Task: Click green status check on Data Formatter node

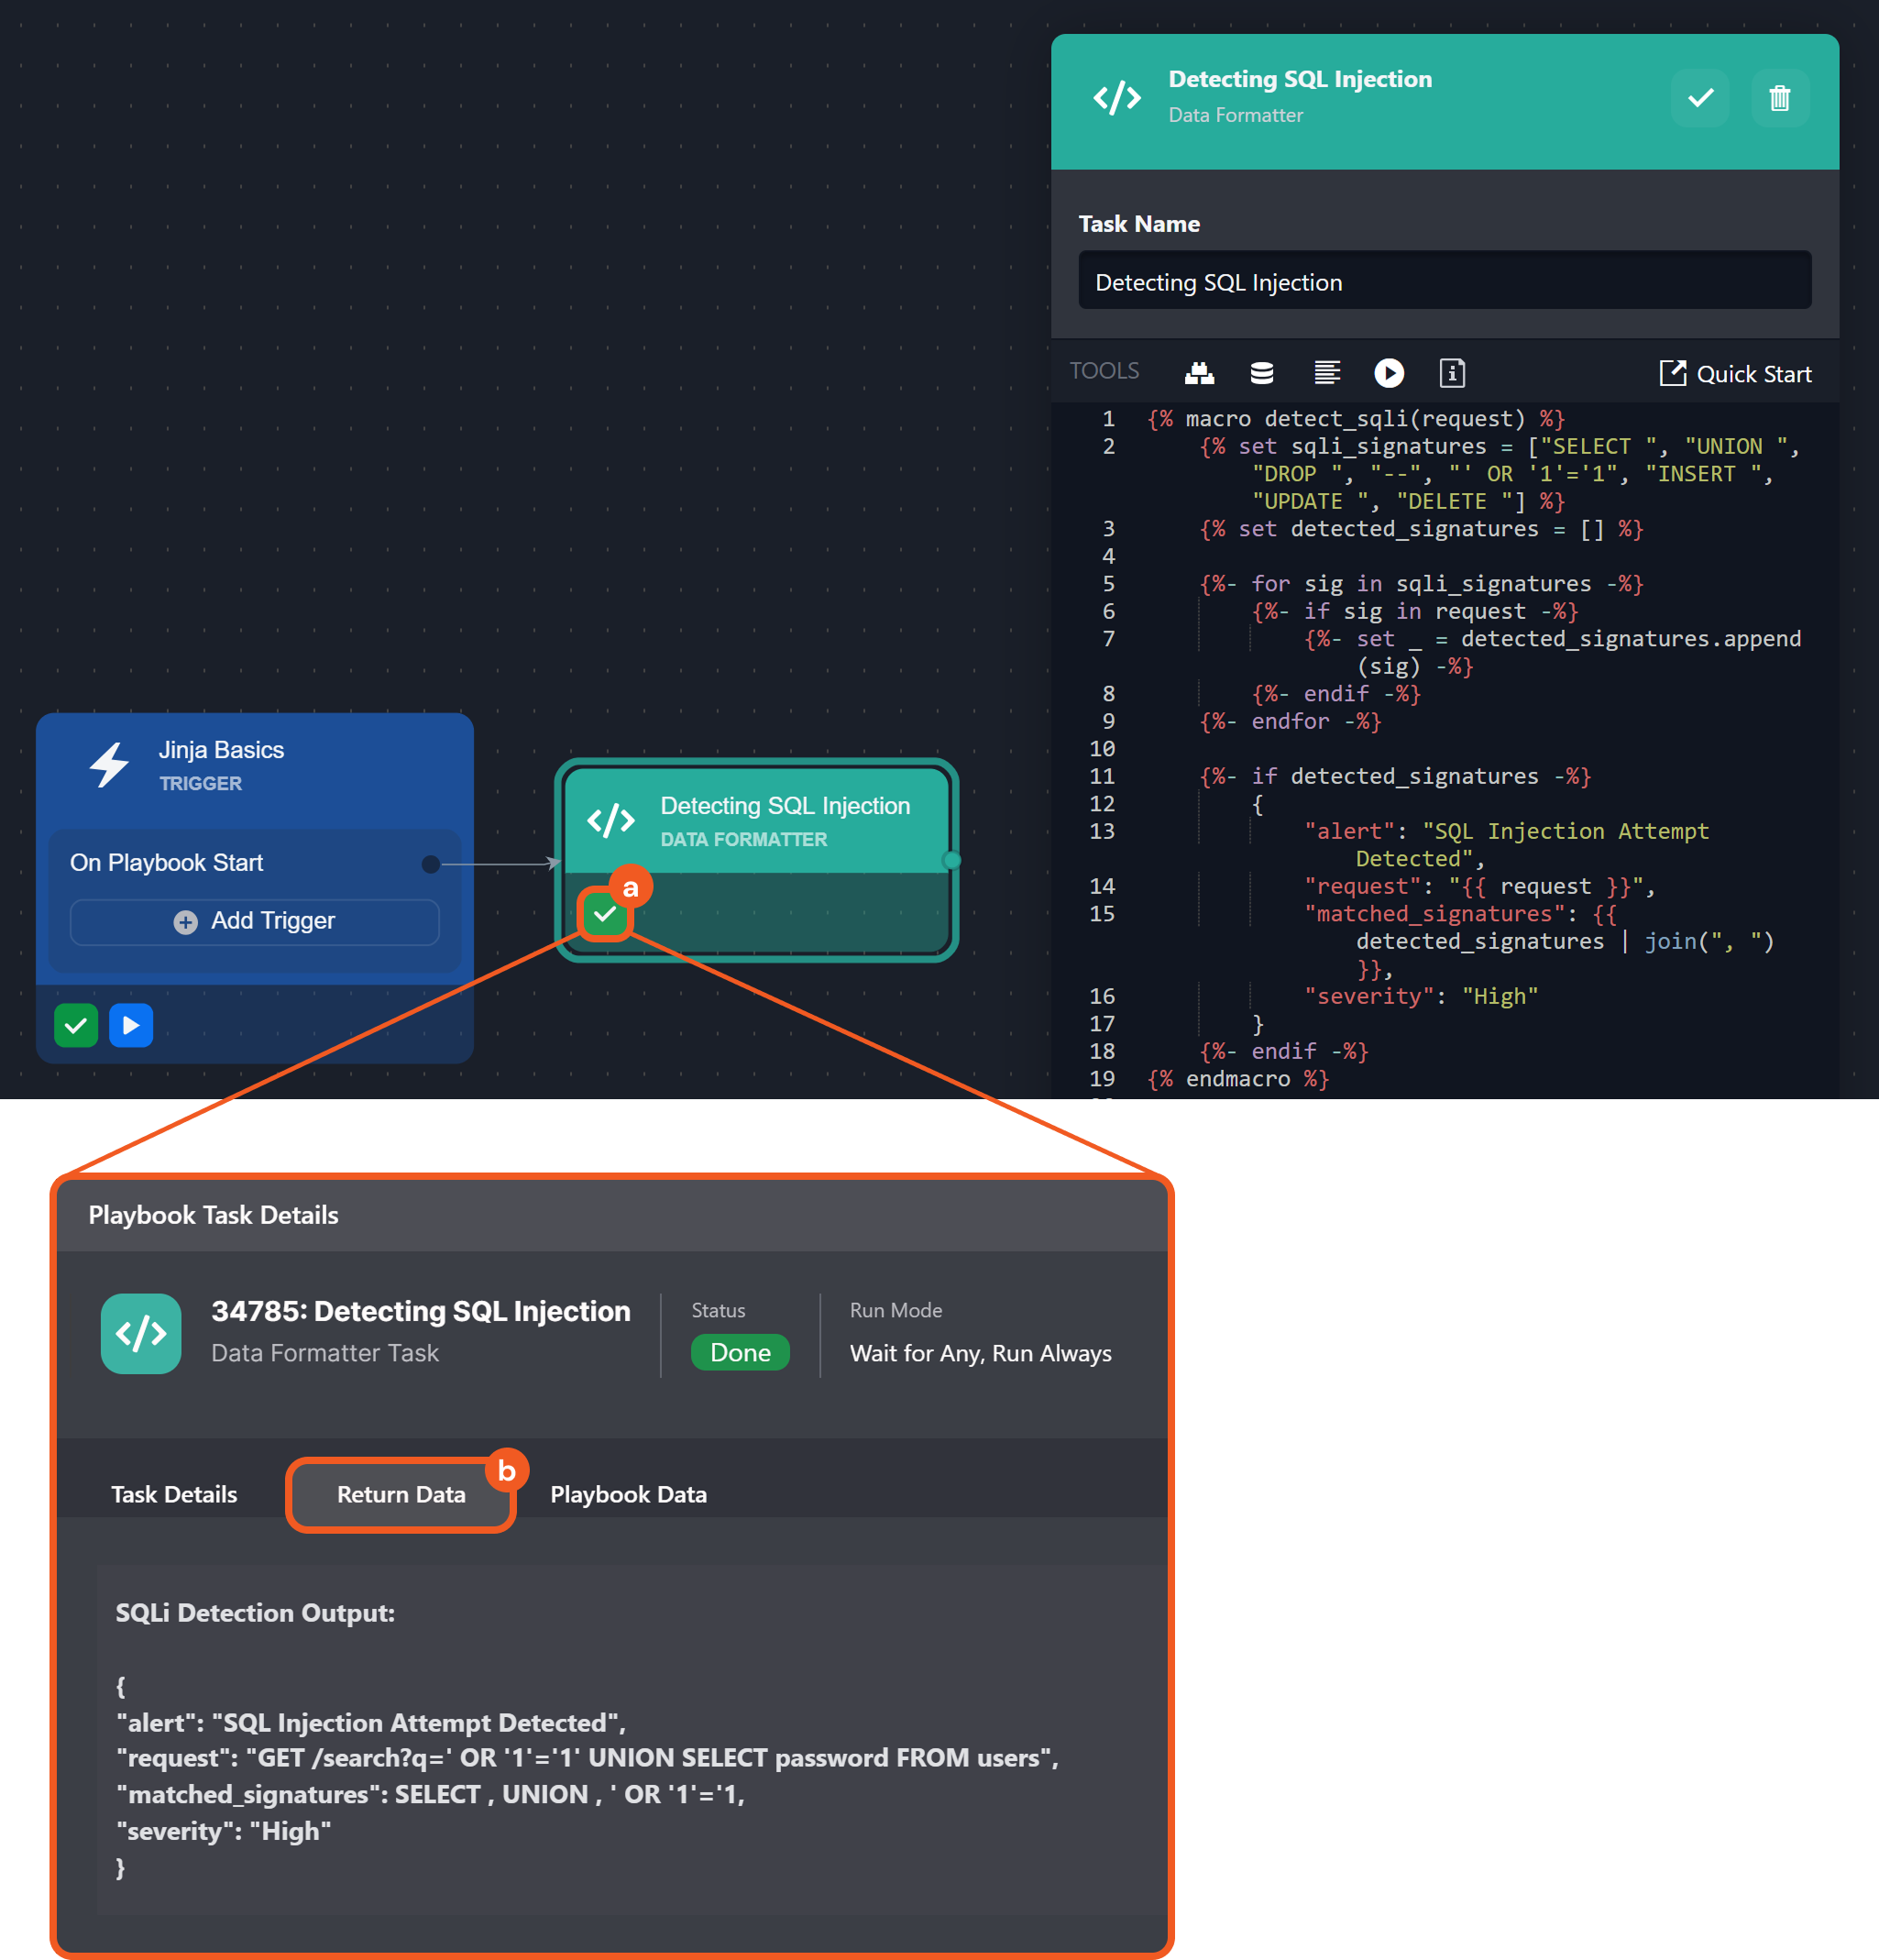Action: coord(605,914)
